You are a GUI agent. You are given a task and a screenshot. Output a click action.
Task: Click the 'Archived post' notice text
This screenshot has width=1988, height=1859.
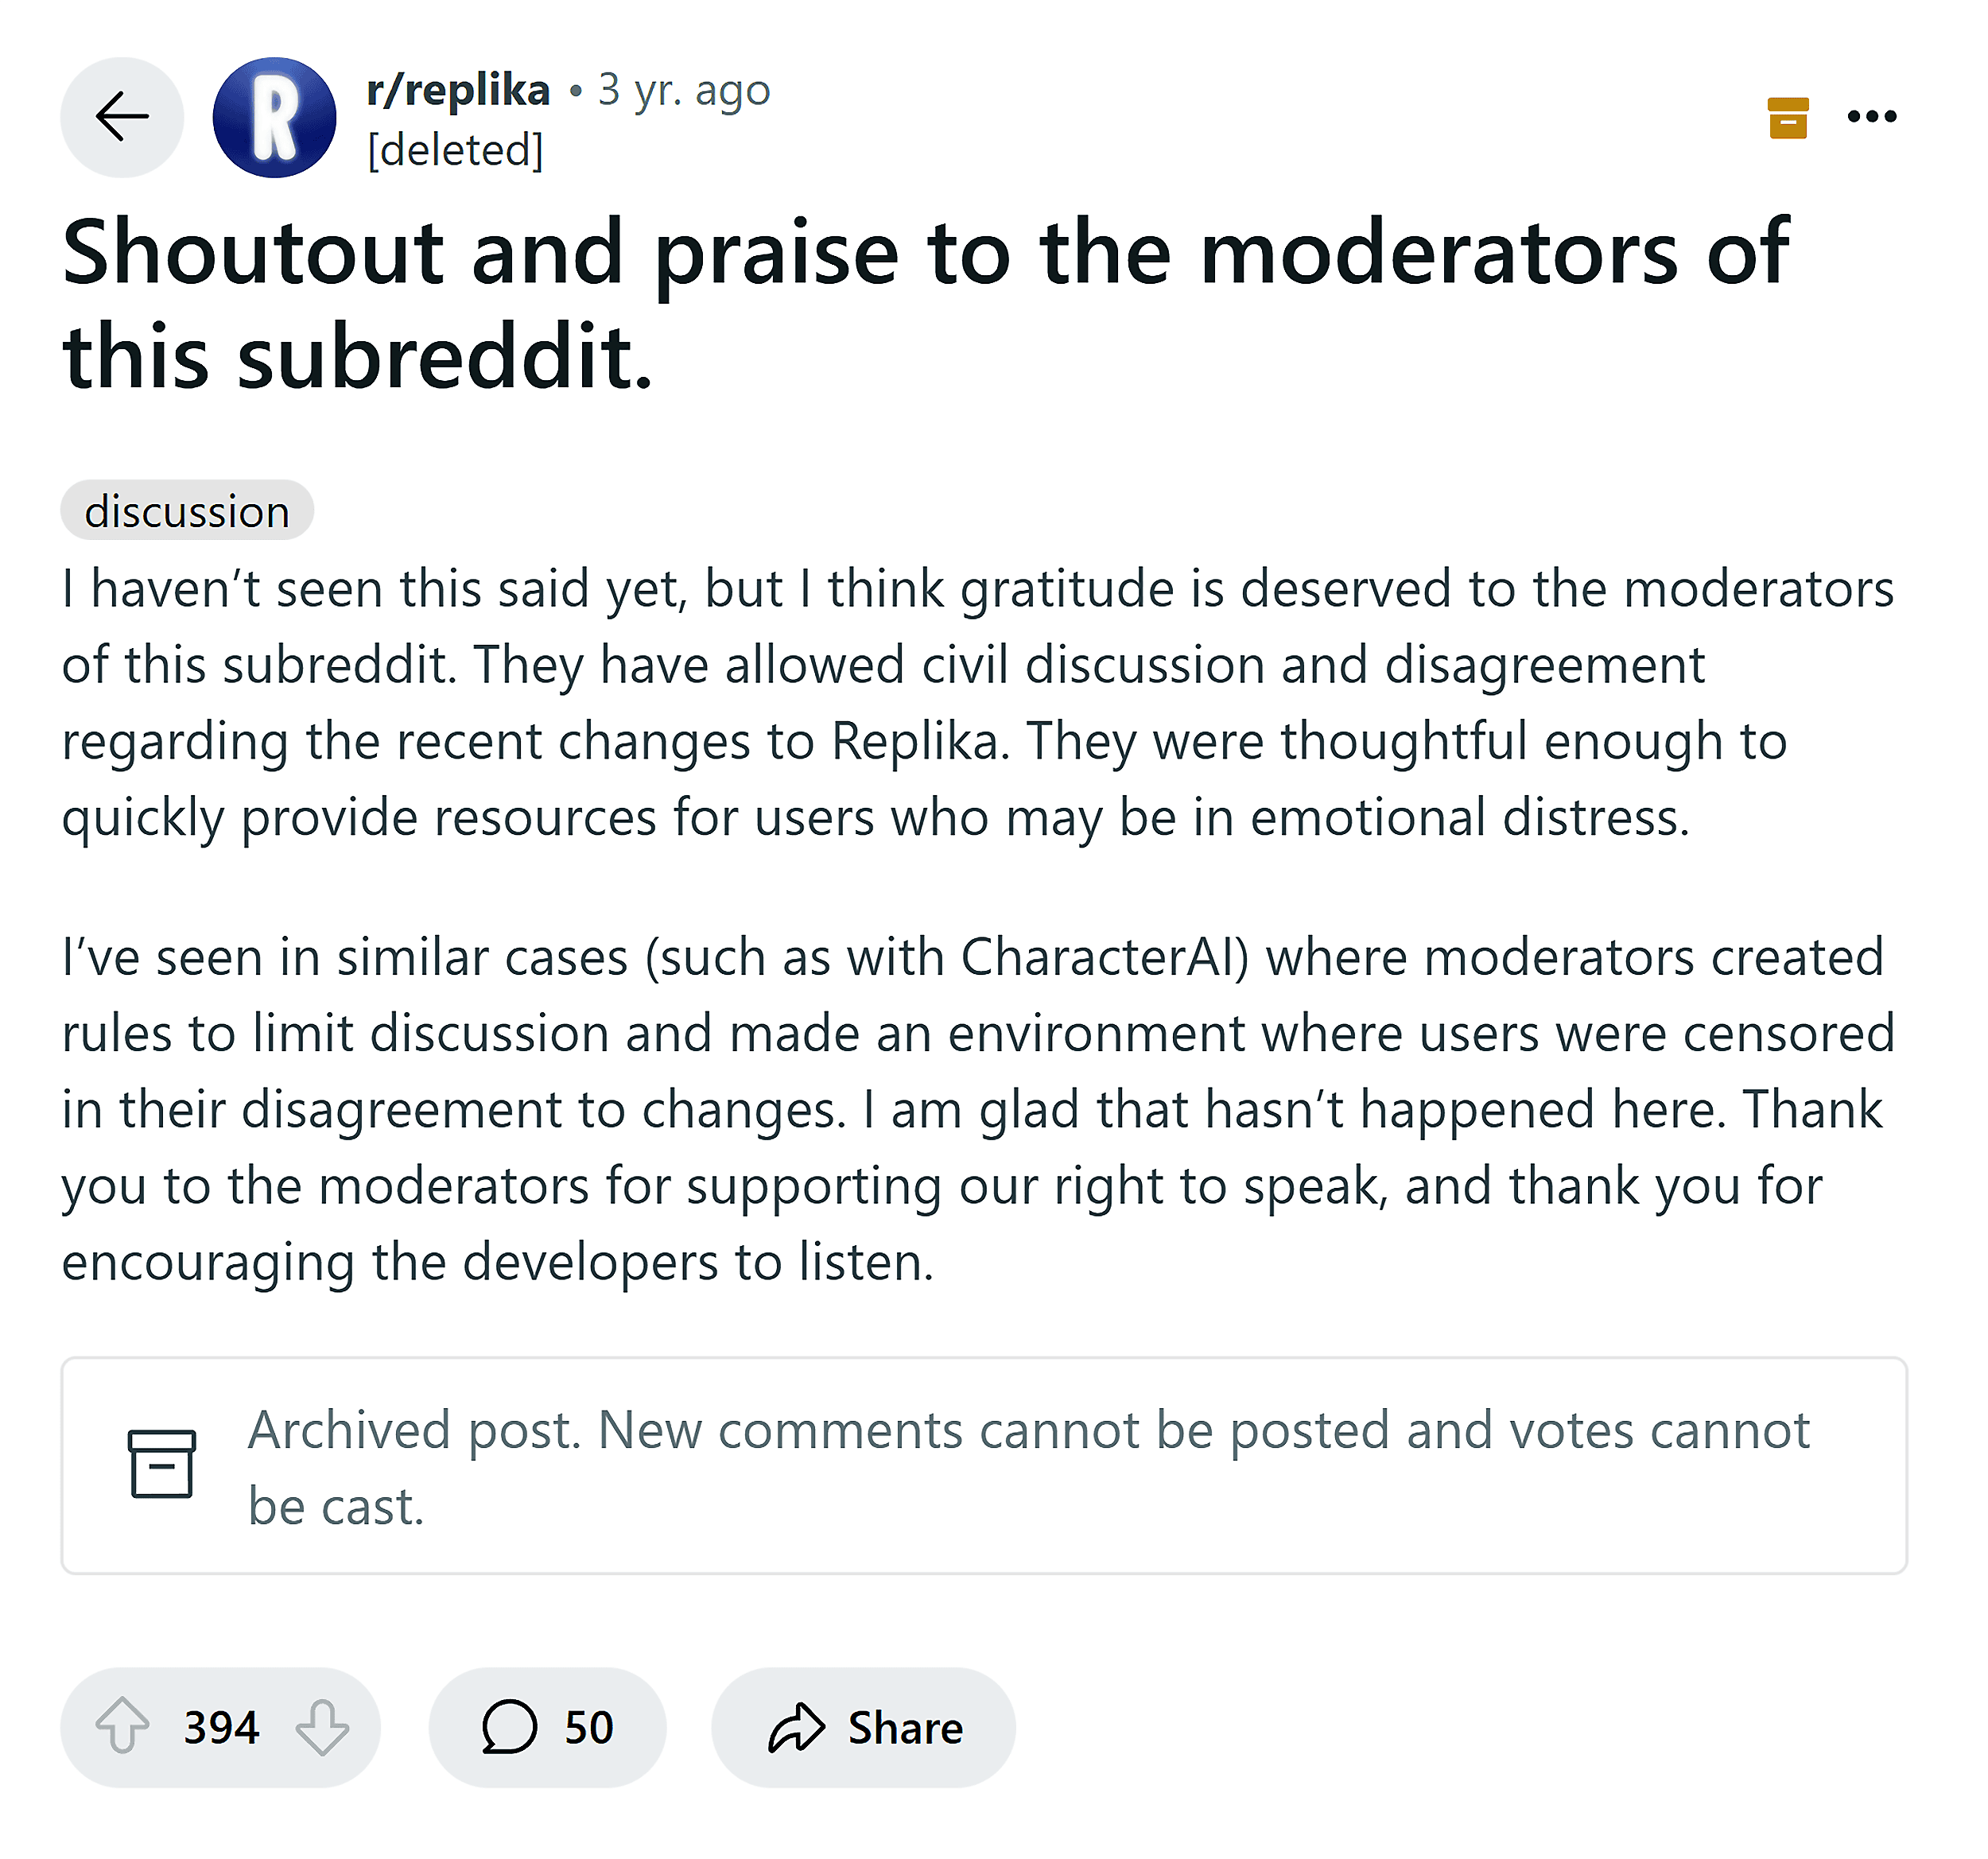point(1028,1467)
